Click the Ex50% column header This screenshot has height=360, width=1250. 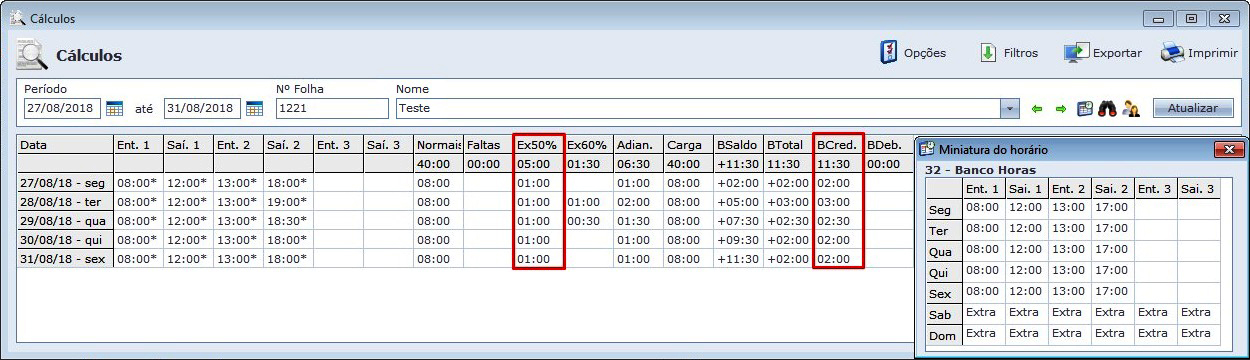(x=539, y=145)
